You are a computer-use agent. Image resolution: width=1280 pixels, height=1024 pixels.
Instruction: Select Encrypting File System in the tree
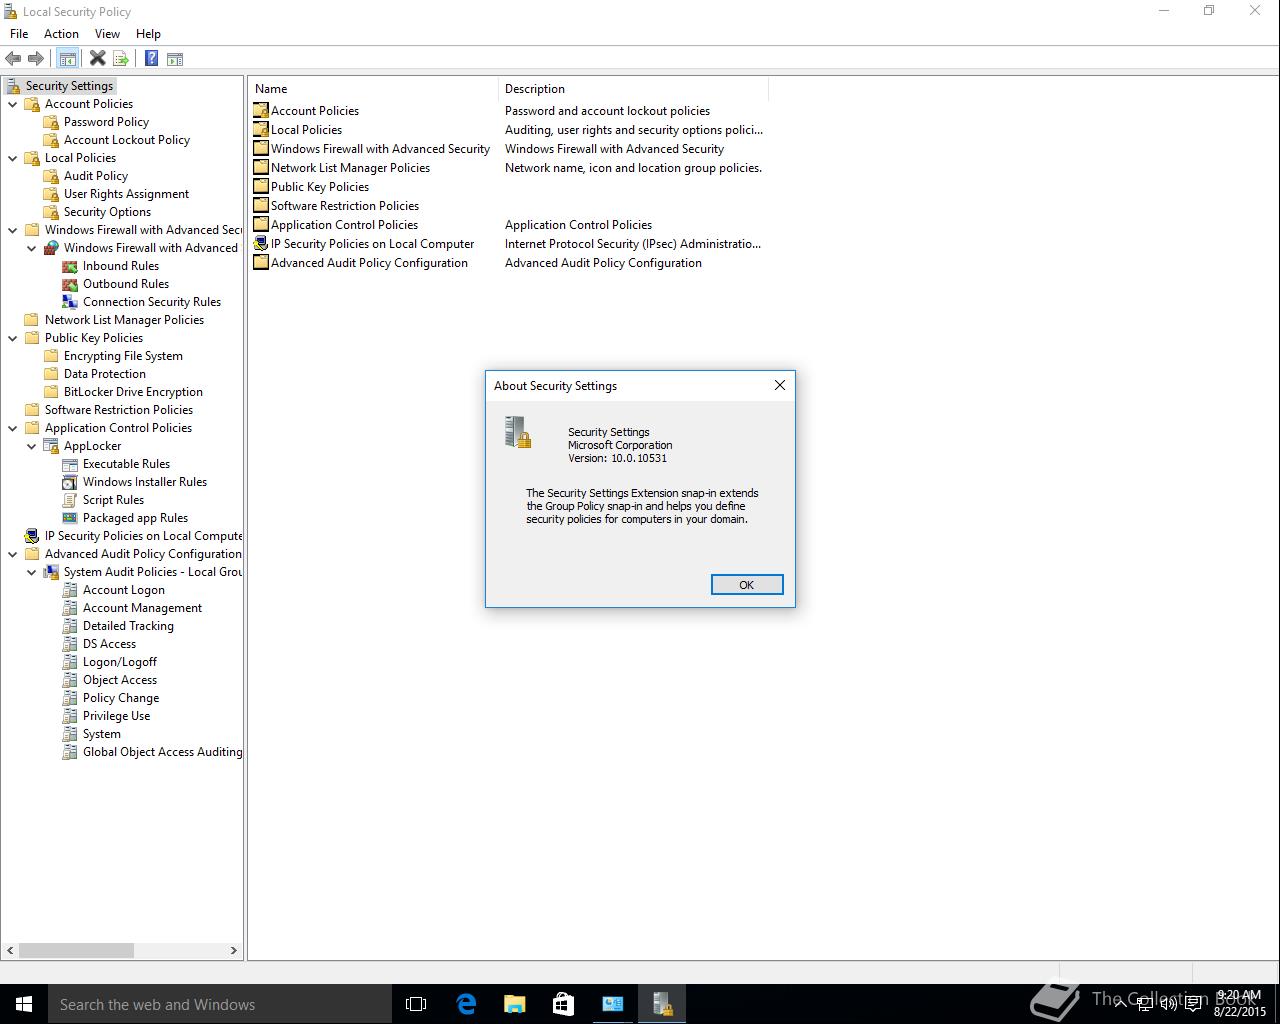click(x=123, y=356)
